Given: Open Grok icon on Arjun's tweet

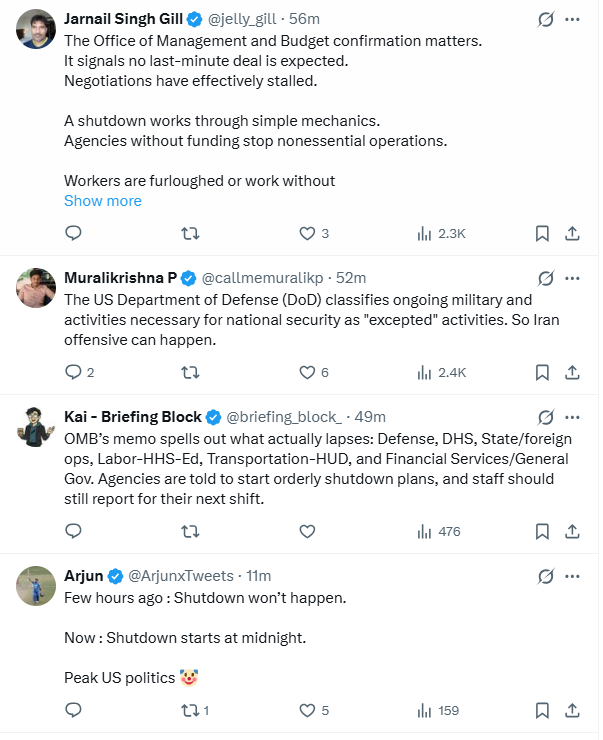Looking at the screenshot, I should coord(545,576).
